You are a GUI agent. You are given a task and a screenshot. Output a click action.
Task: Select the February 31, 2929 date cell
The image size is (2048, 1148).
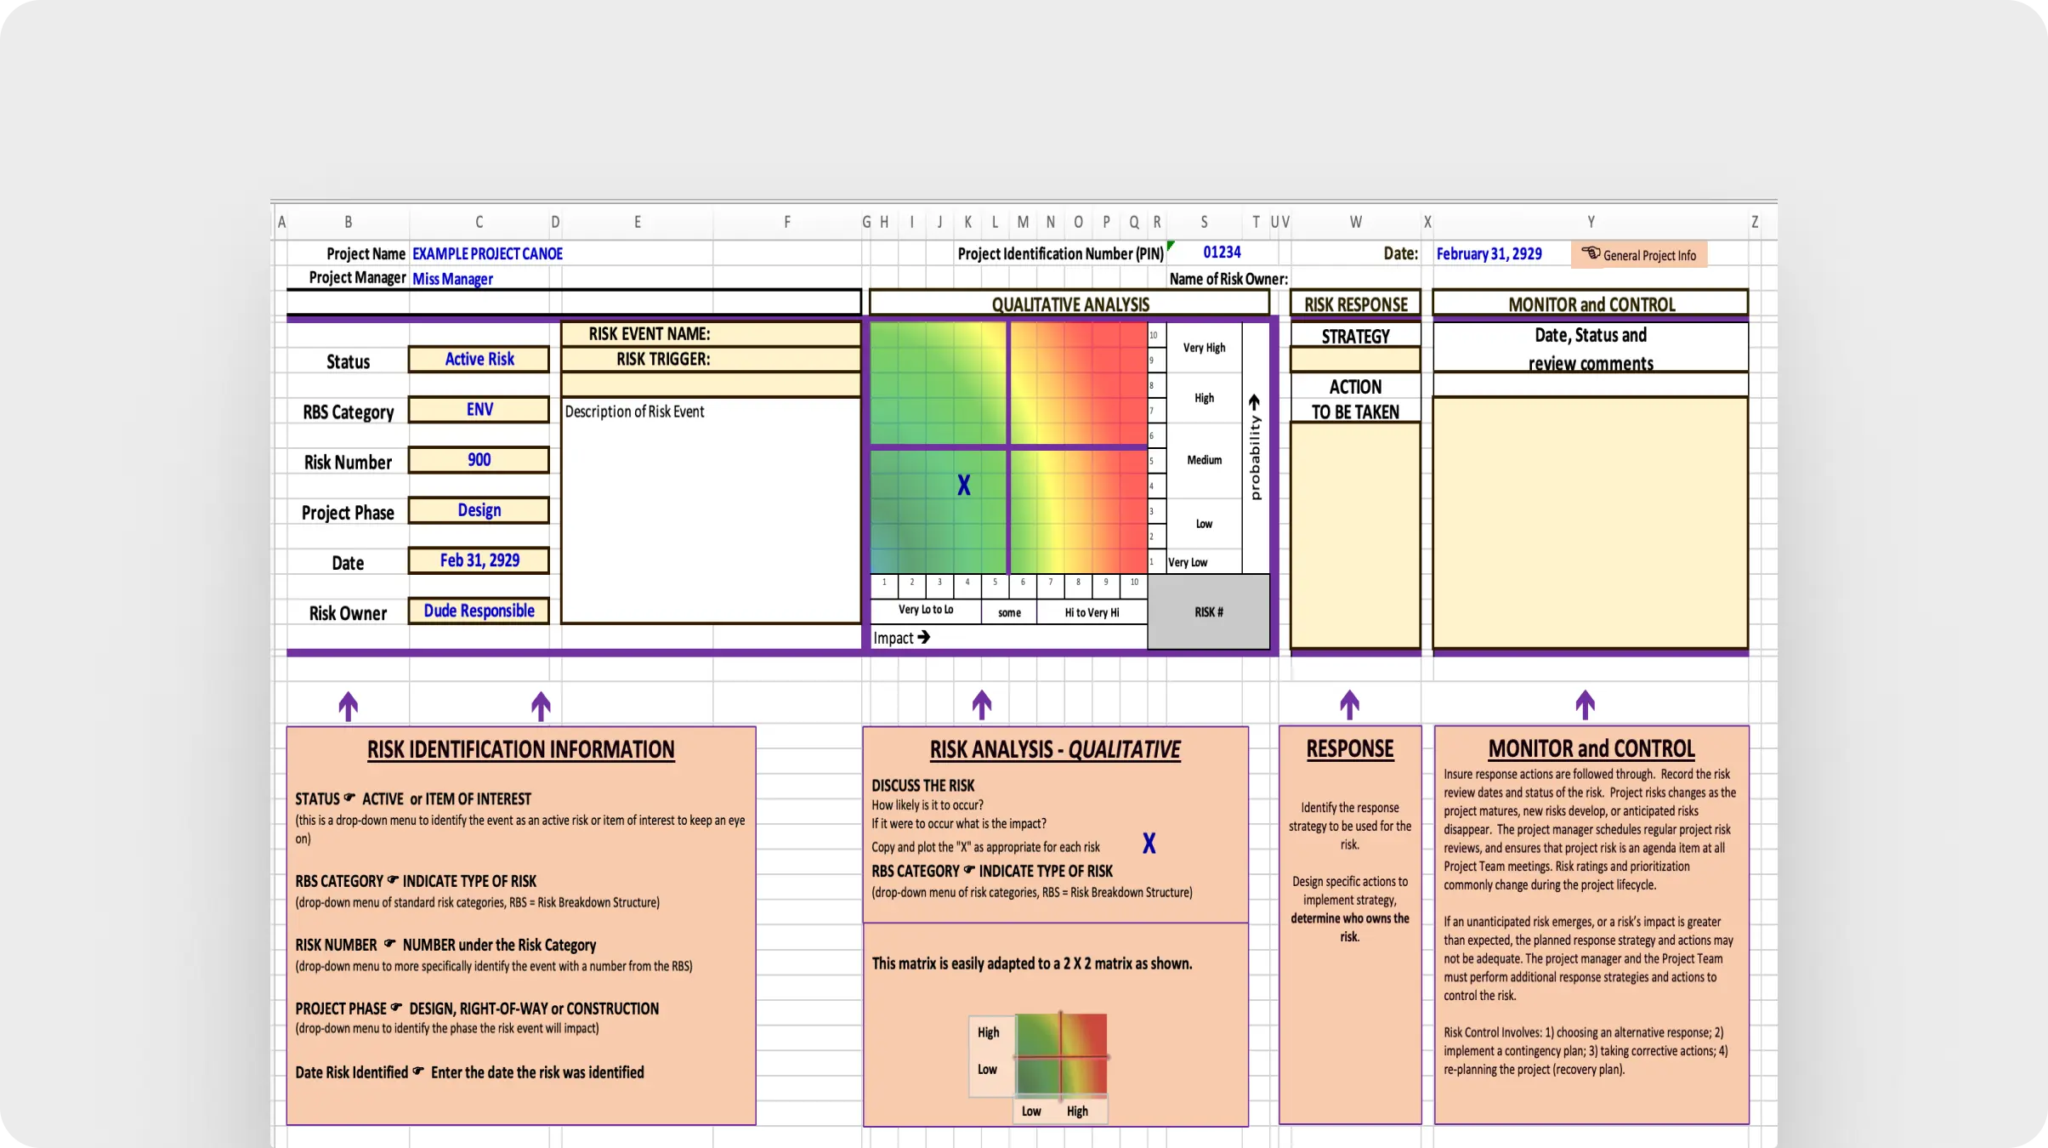pyautogui.click(x=1489, y=254)
